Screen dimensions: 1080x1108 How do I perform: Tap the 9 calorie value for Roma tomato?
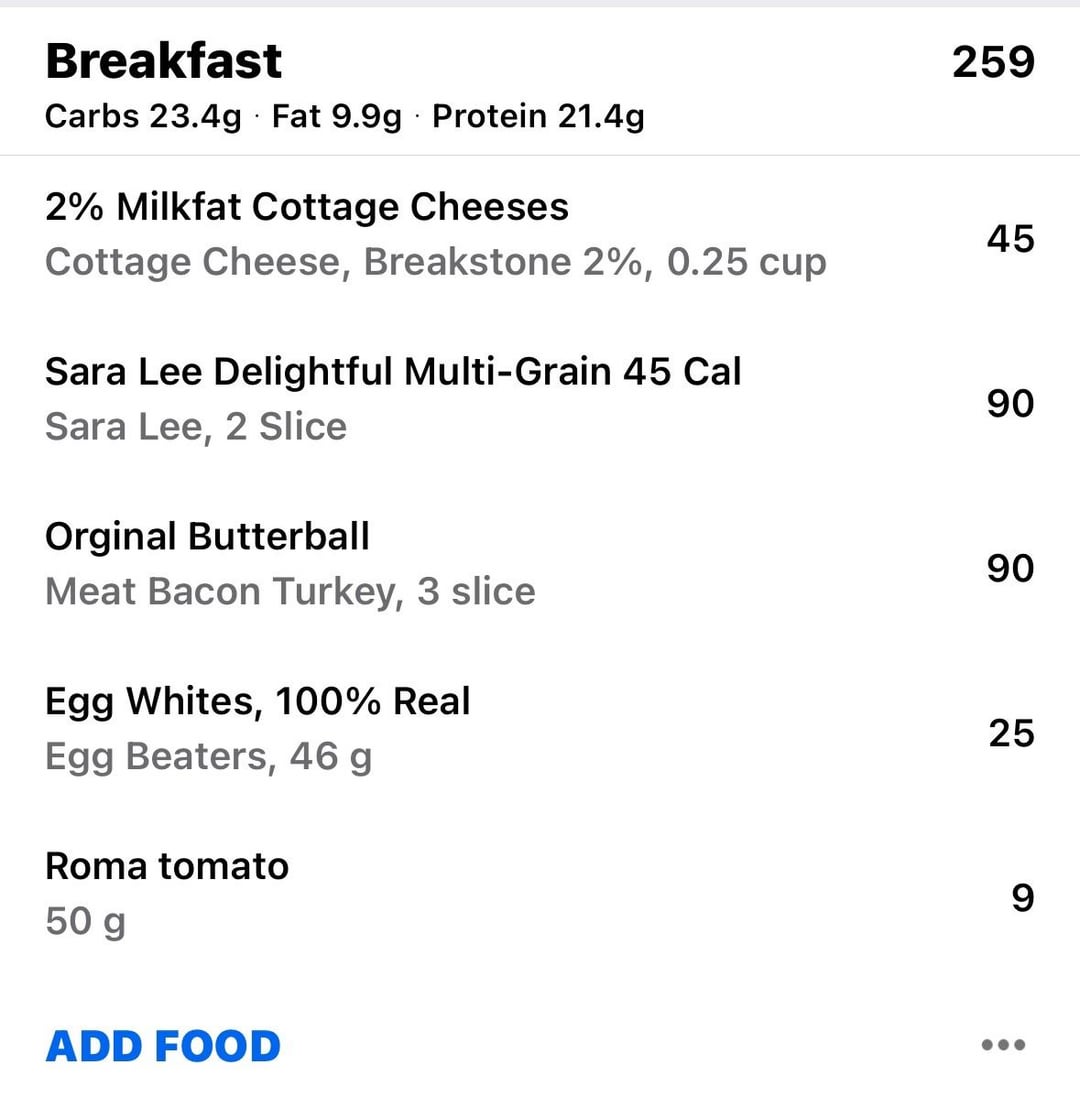click(x=1023, y=898)
